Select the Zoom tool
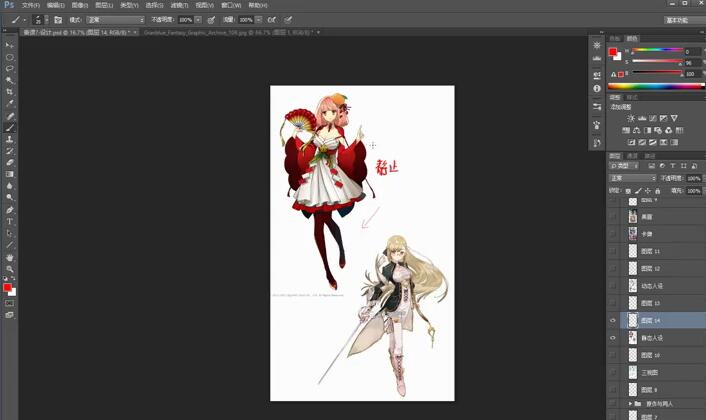This screenshot has width=706, height=420. click(9, 269)
